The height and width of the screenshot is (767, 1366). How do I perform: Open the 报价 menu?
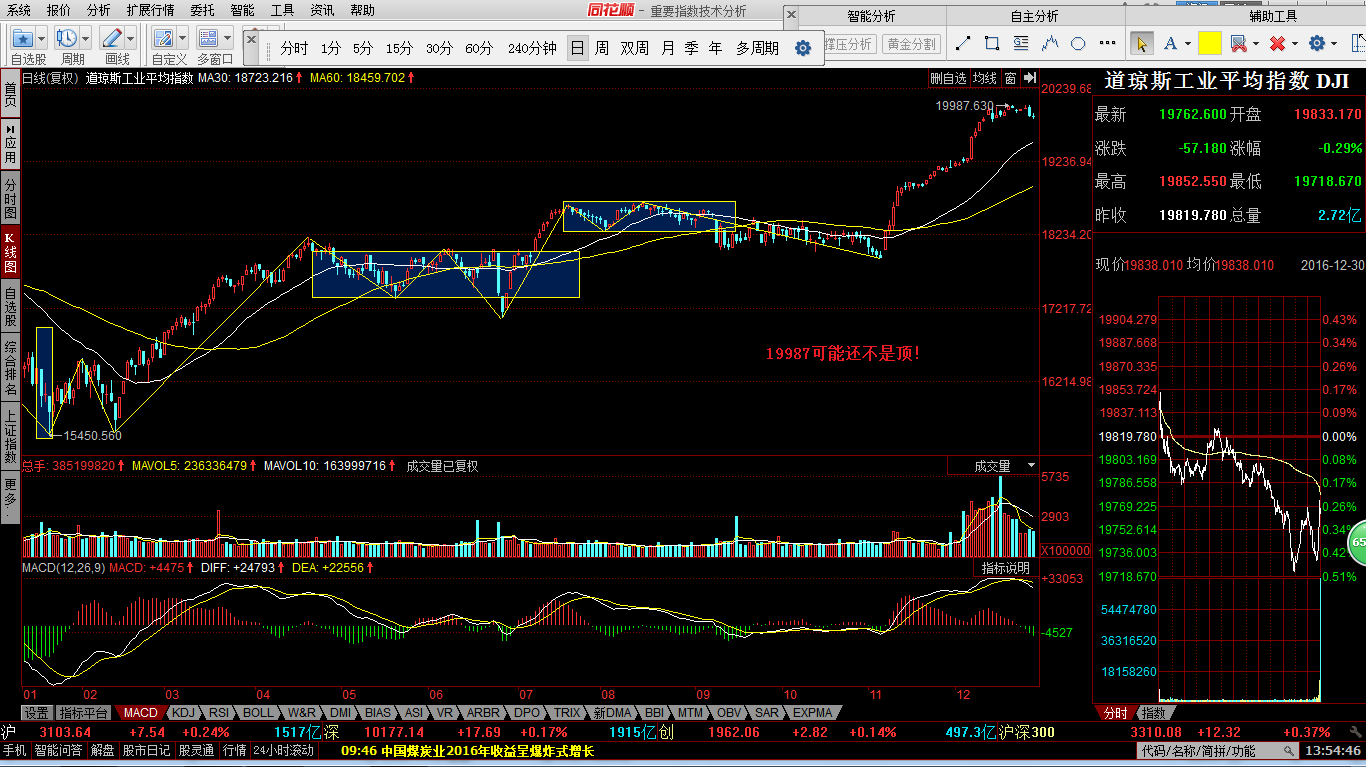point(59,10)
